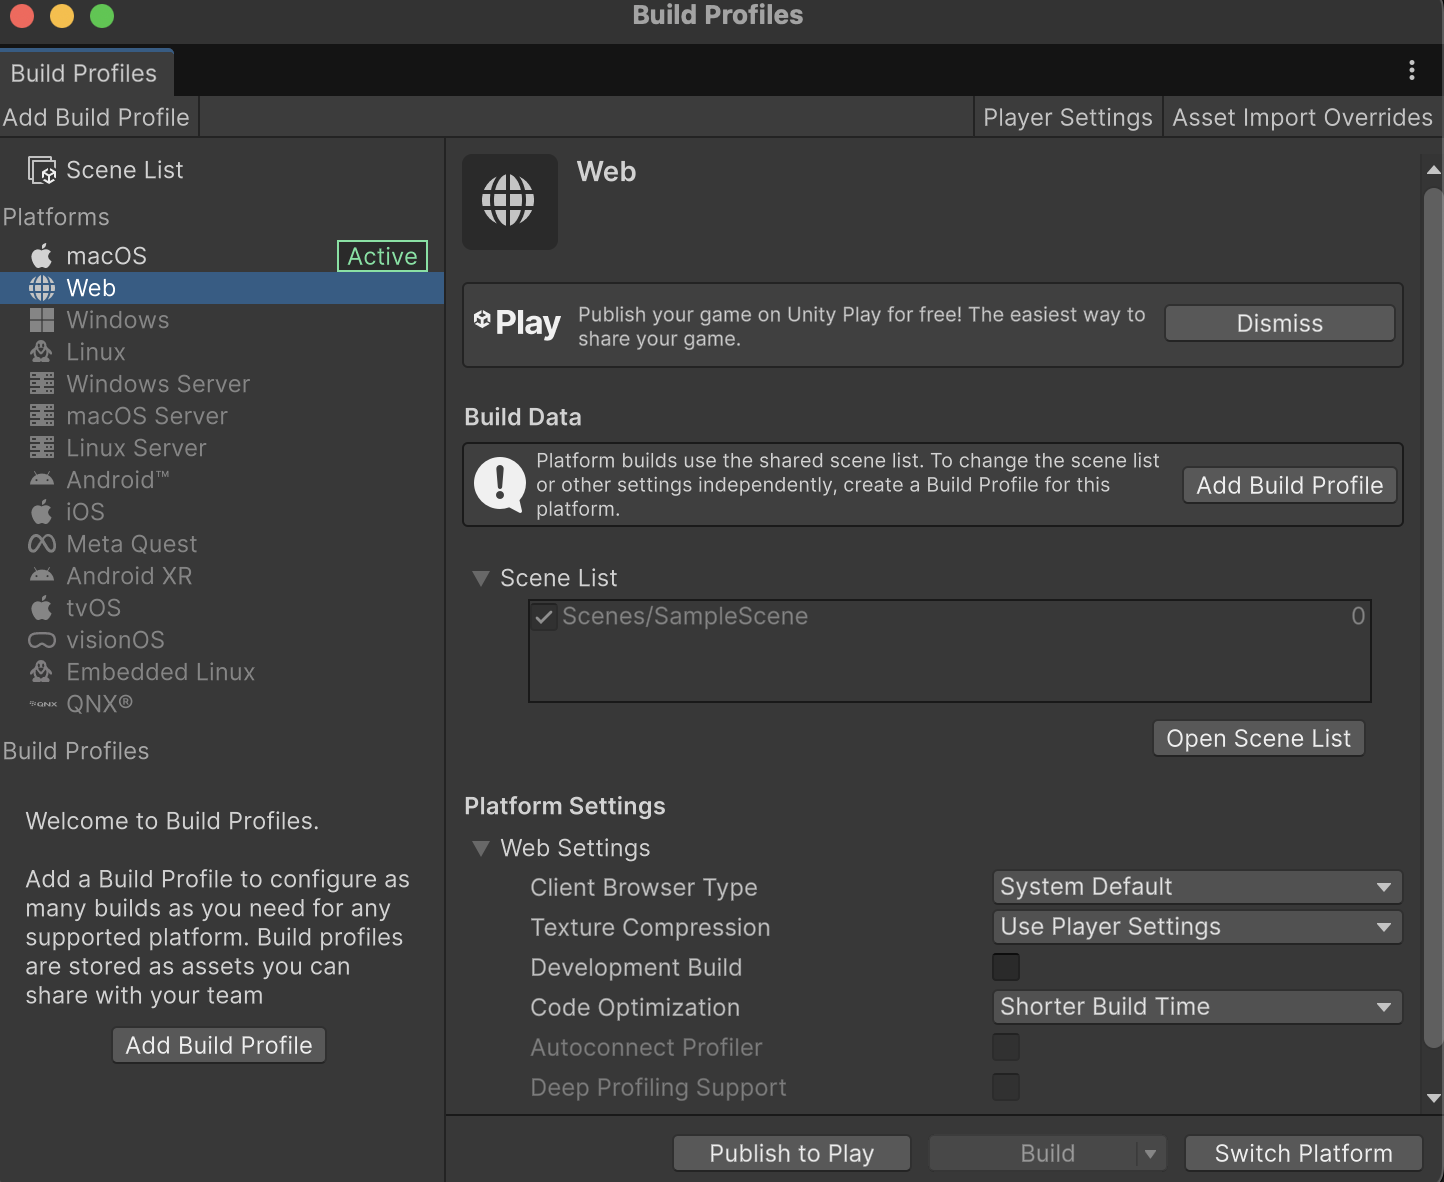Click the Linux penguin platform icon
Screen dimensions: 1444x1182
click(x=41, y=352)
